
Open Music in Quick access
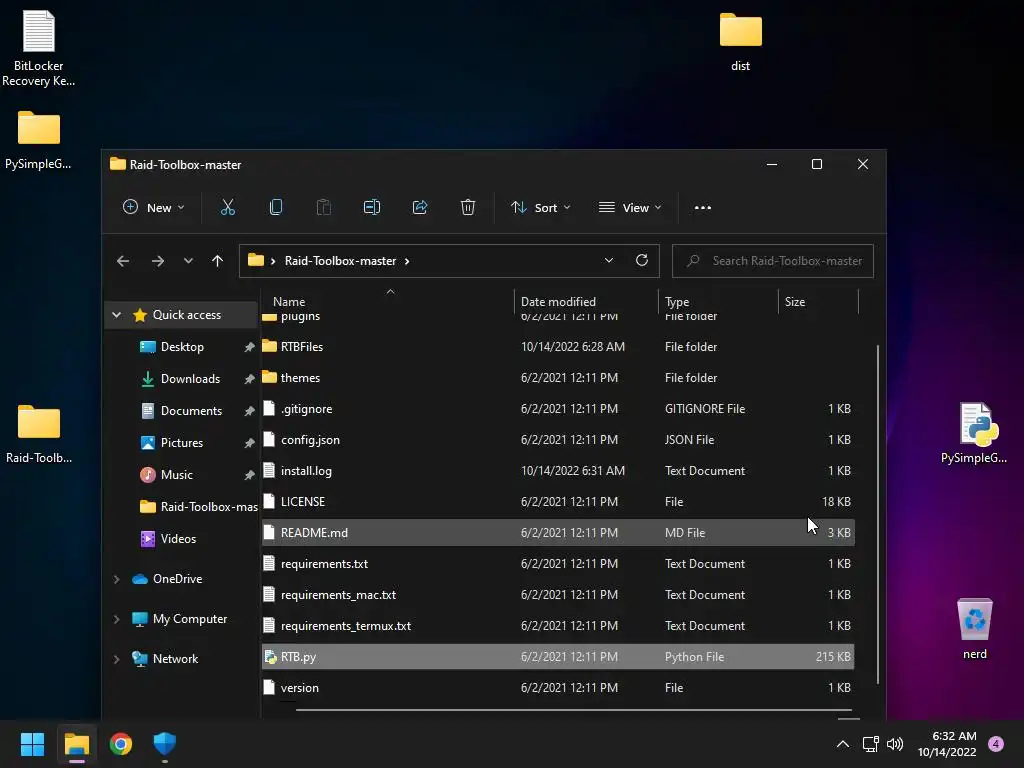tap(176, 475)
